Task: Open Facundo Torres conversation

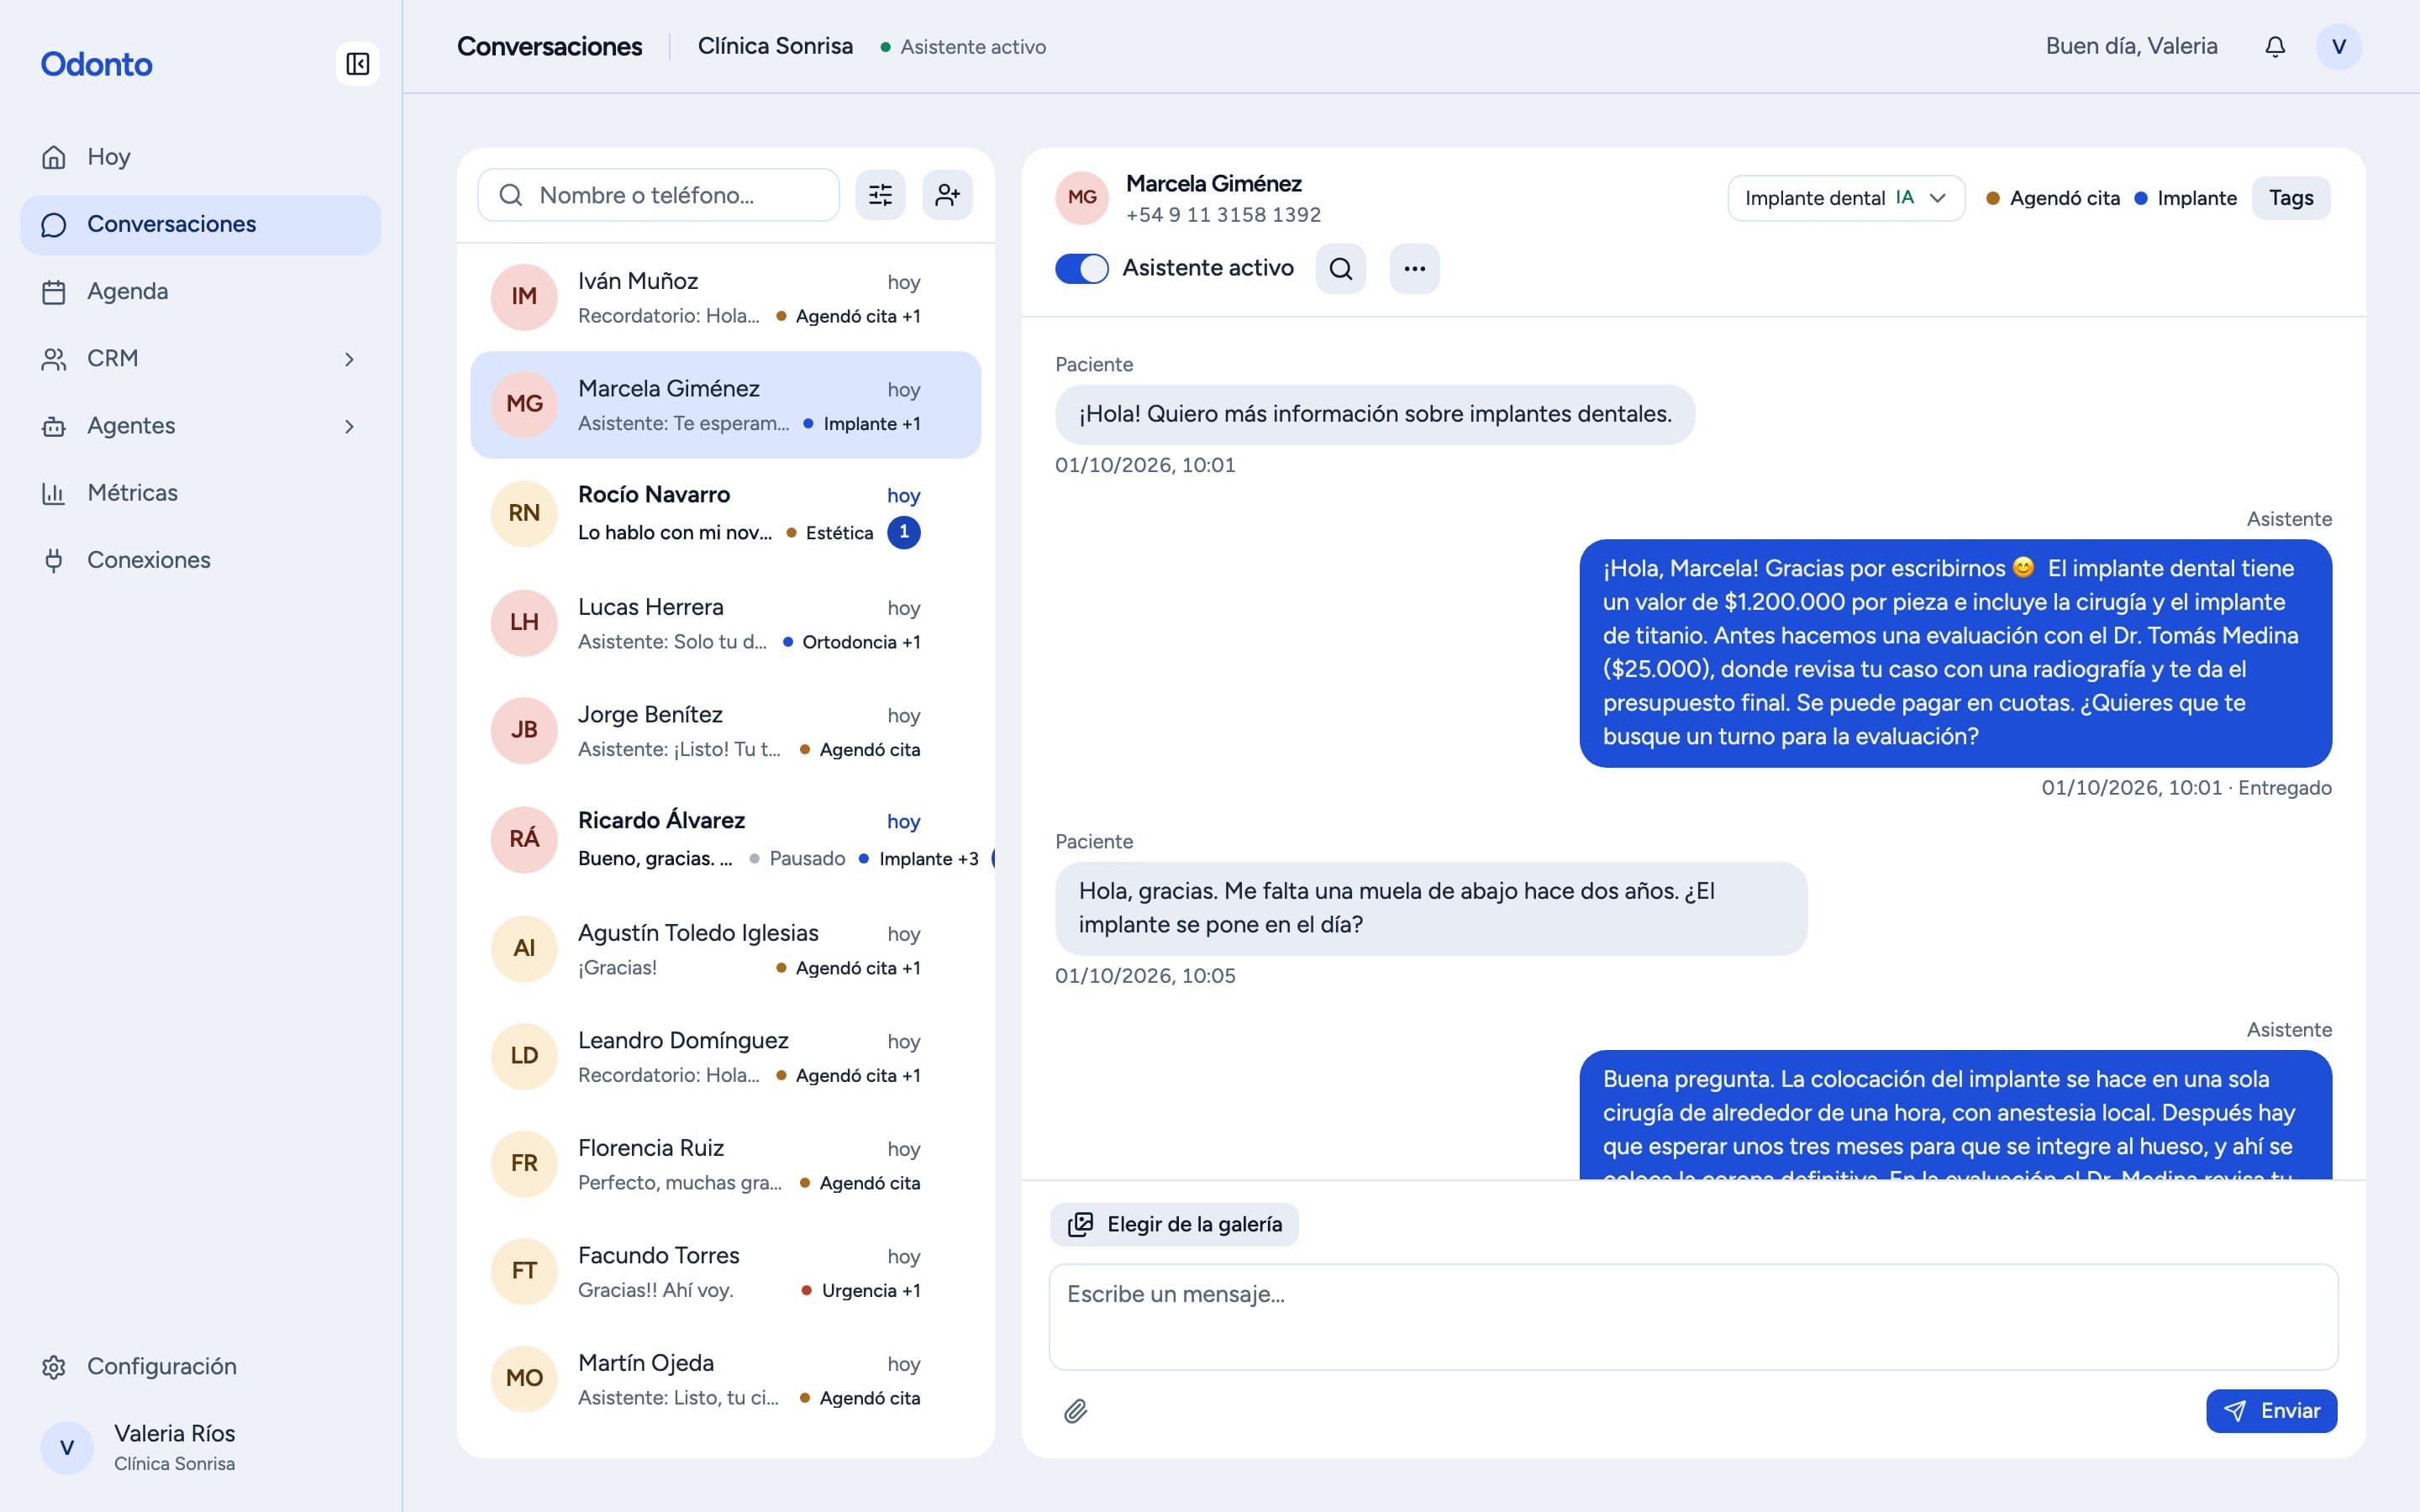Action: tap(725, 1272)
